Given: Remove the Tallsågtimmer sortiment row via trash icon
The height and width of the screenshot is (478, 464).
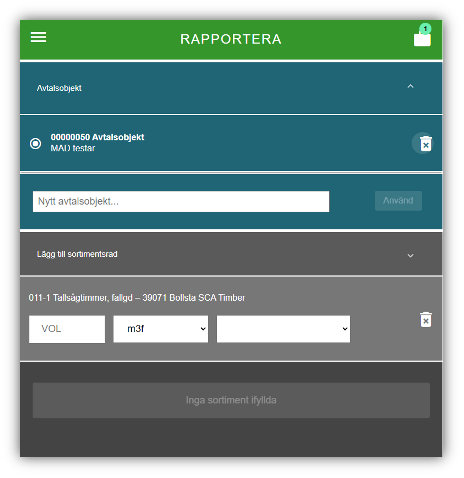Looking at the screenshot, I should (425, 320).
